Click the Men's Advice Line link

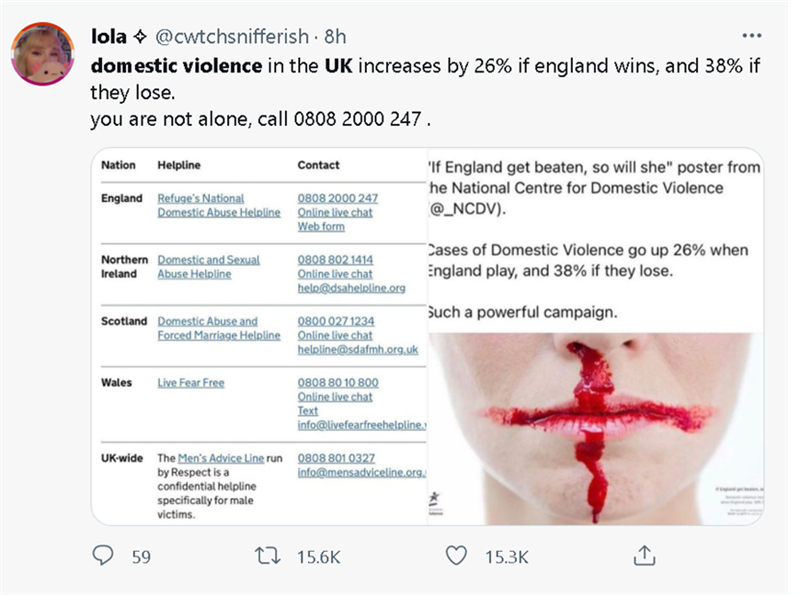tap(212, 458)
